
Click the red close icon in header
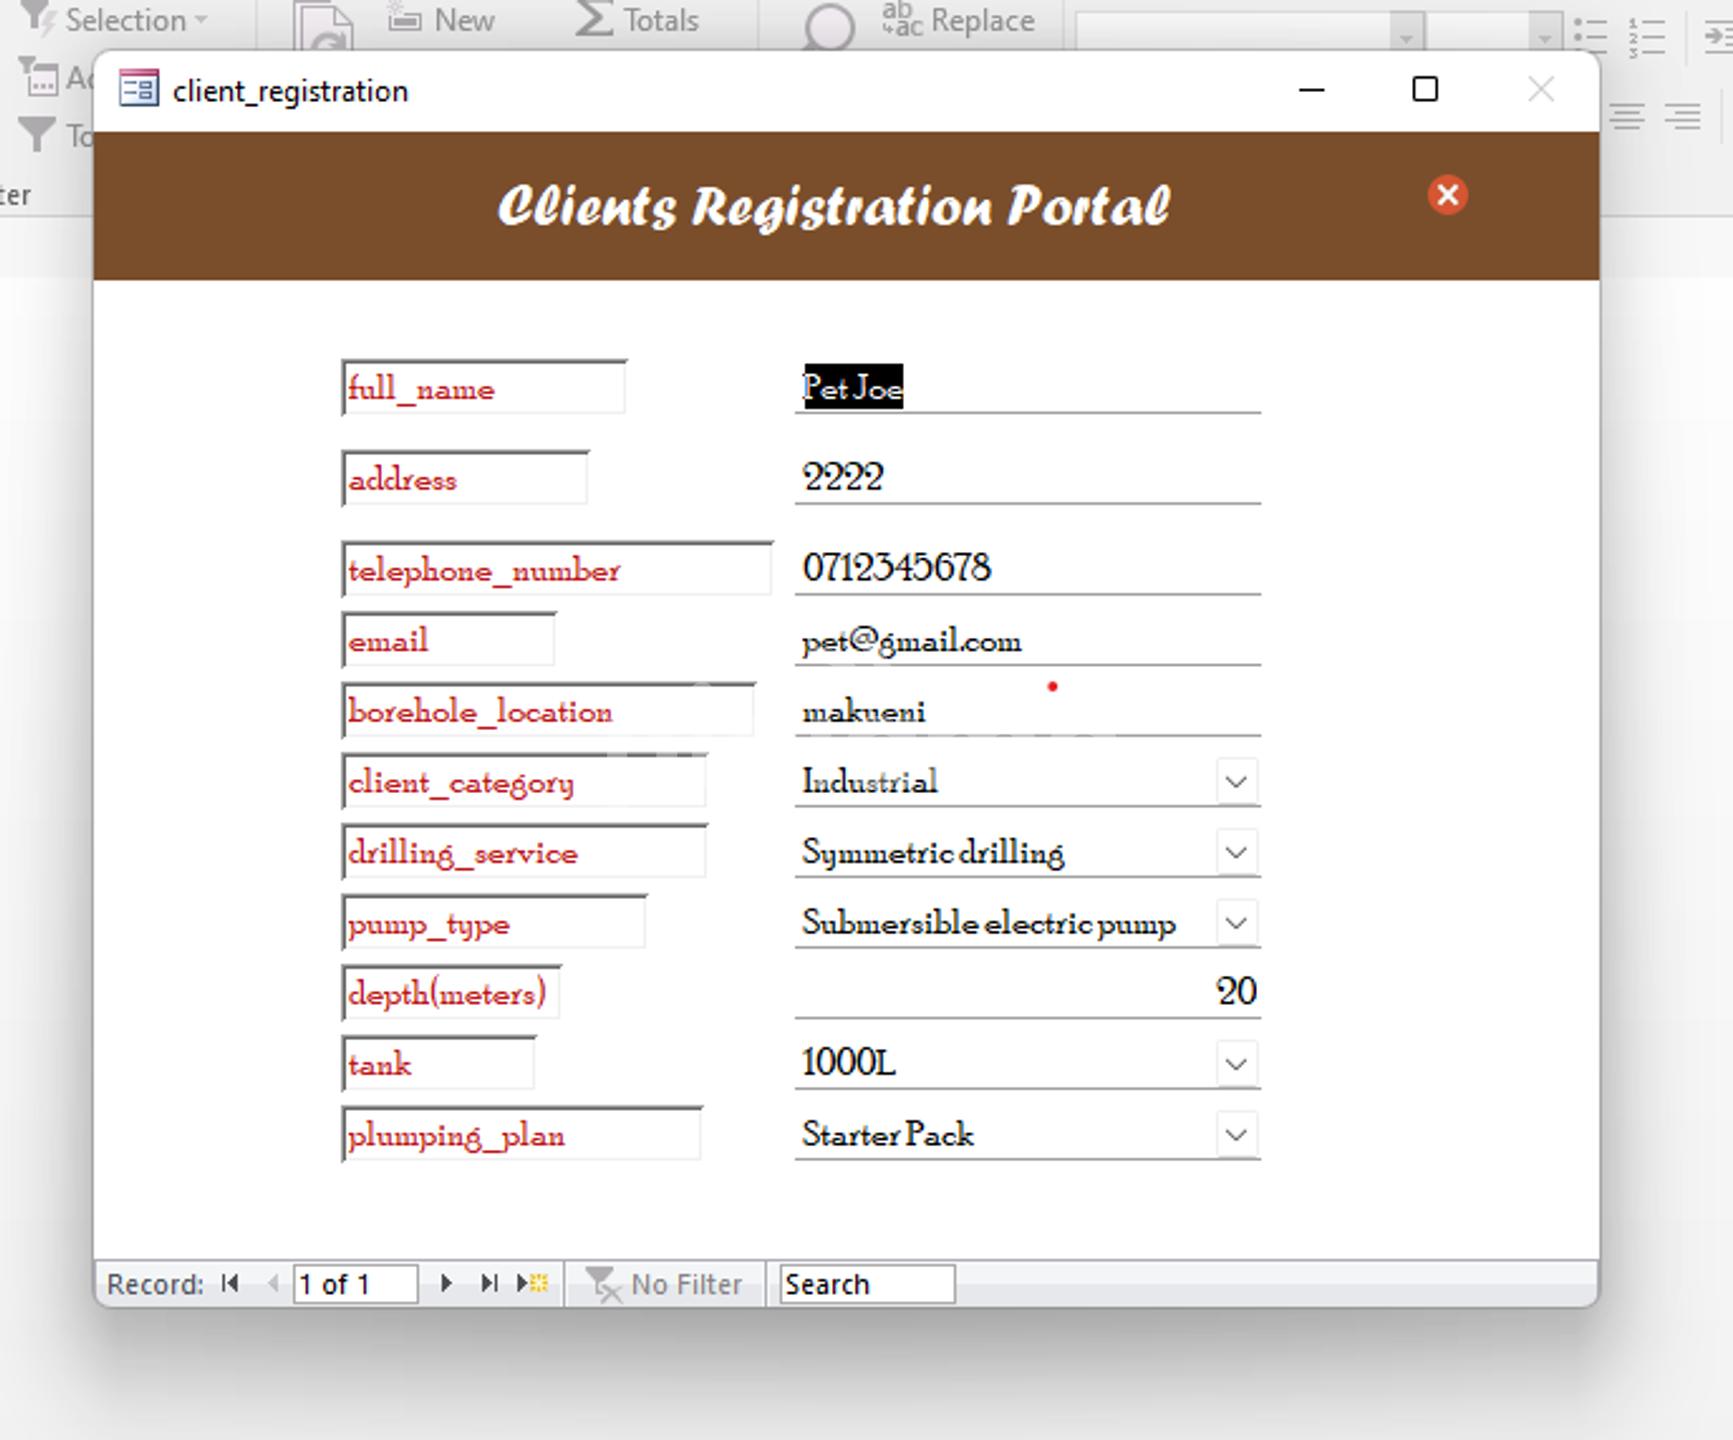[1447, 195]
